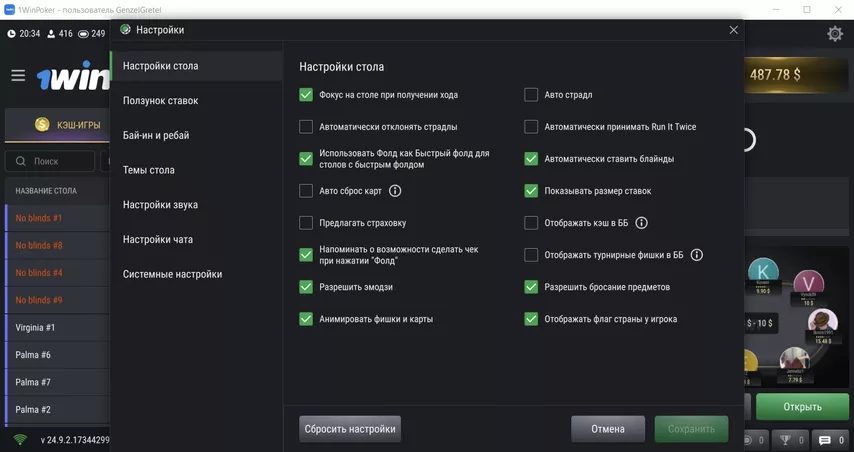Uncheck Разрешить эмодзи option
This screenshot has height=452, width=854.
(306, 287)
